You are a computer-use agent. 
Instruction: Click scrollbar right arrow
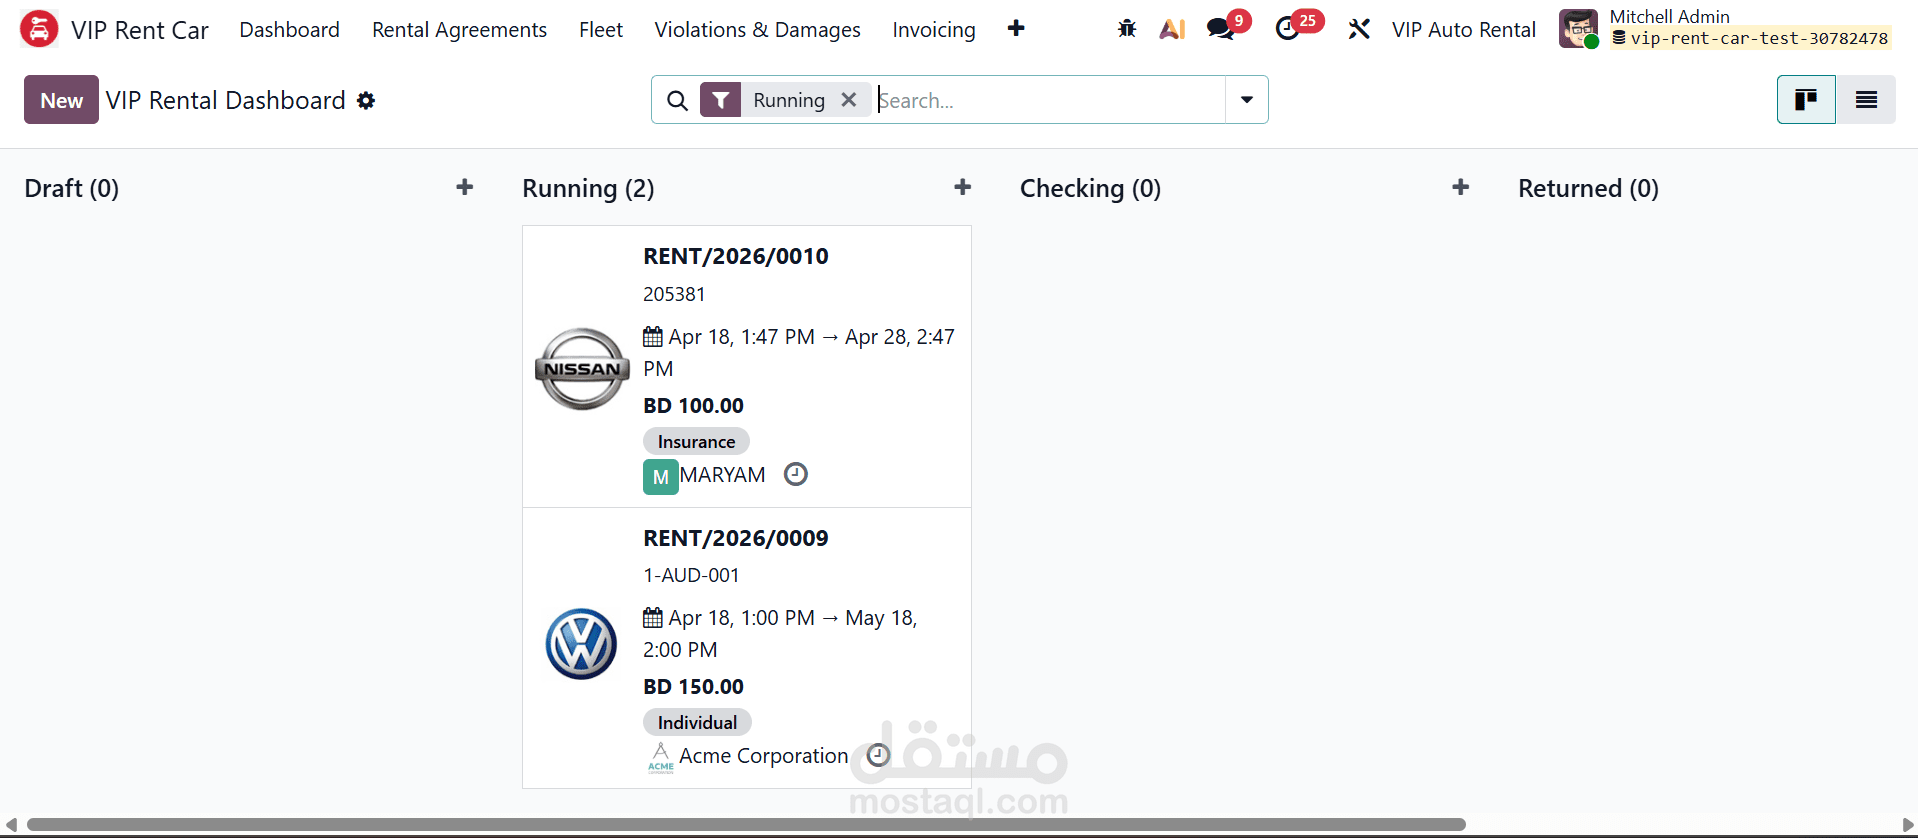click(x=1907, y=825)
